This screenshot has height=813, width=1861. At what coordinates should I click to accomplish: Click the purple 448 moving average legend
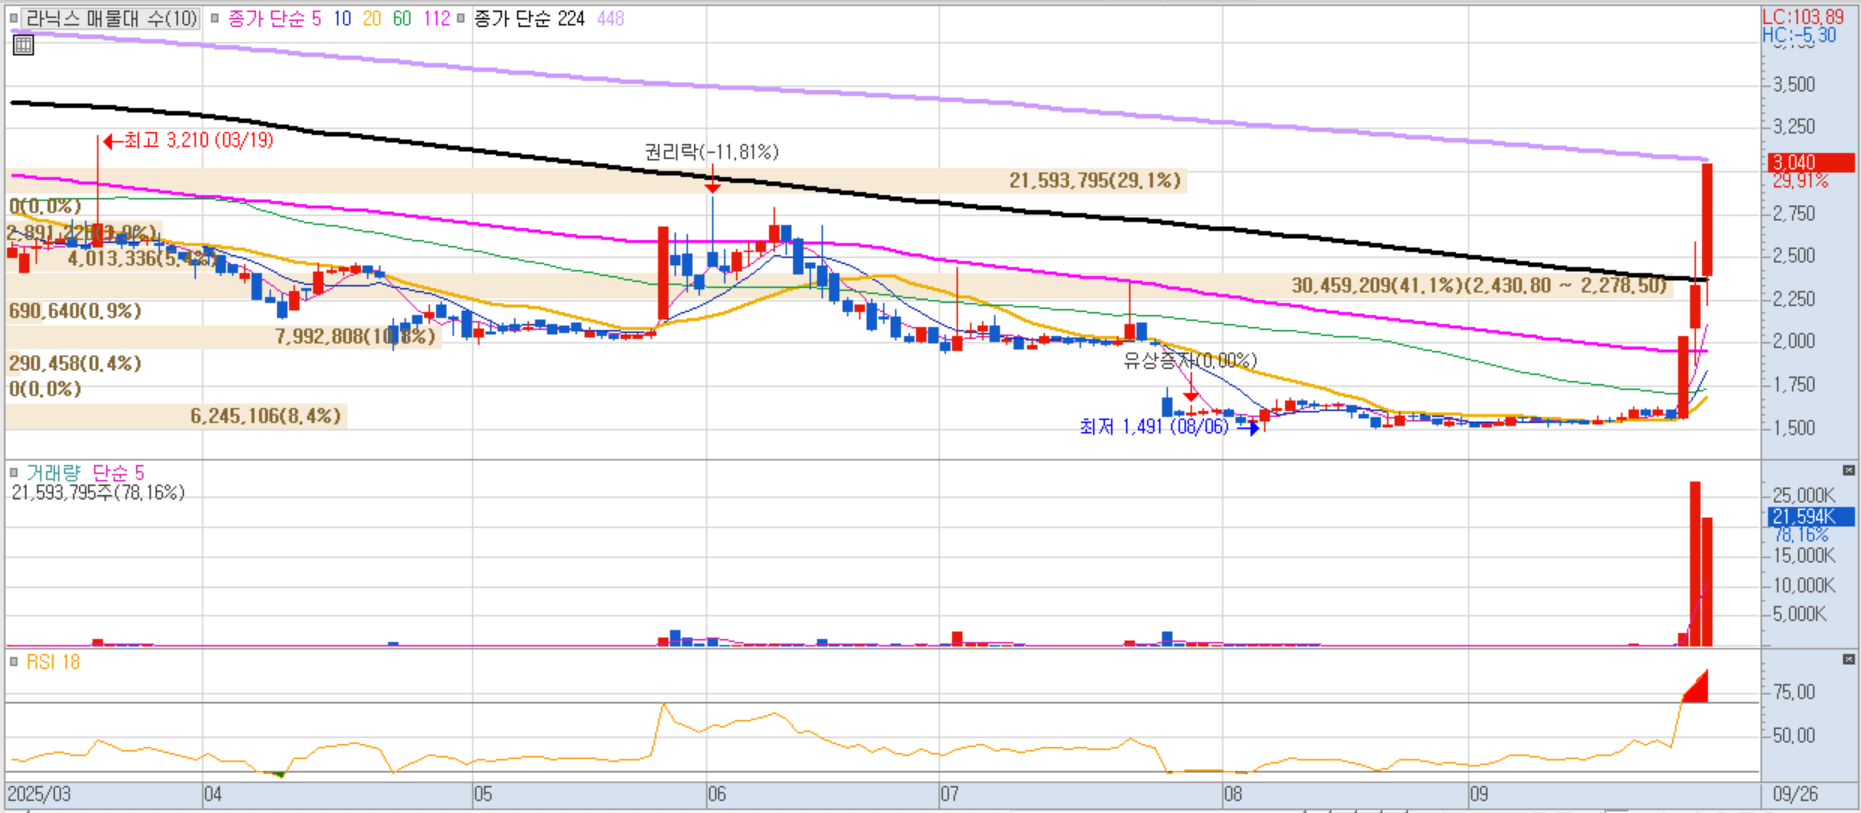pyautogui.click(x=611, y=18)
